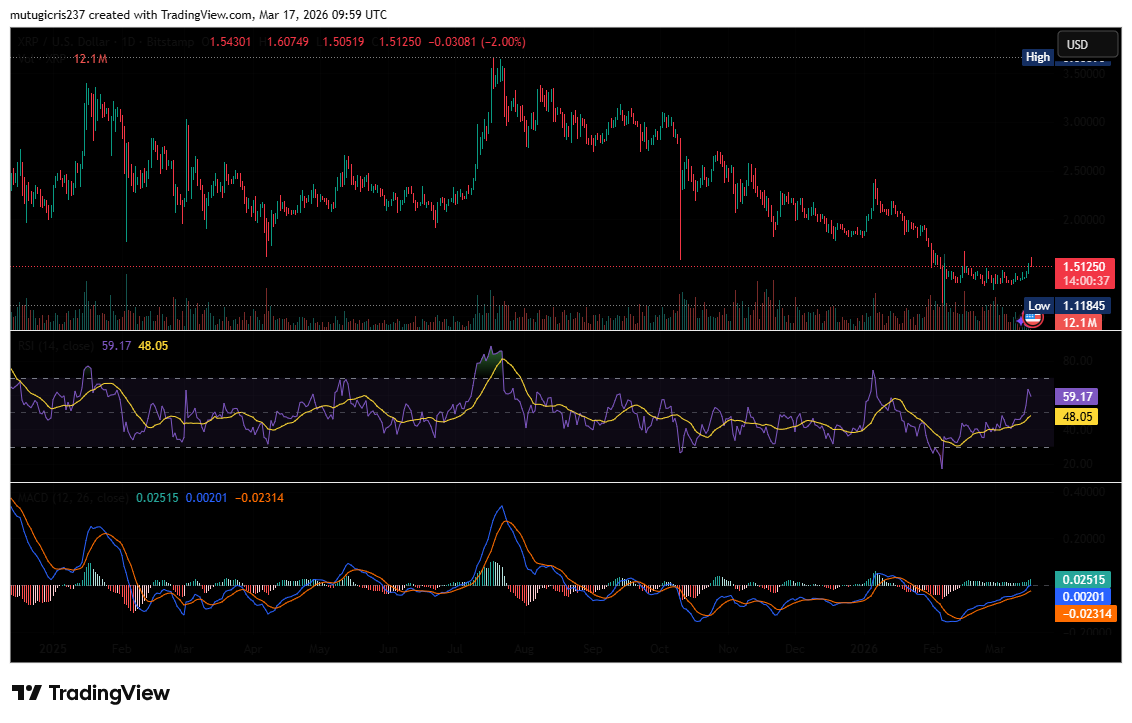Click the RSI legend value 59.17
This screenshot has width=1132, height=723.
(x=116, y=346)
